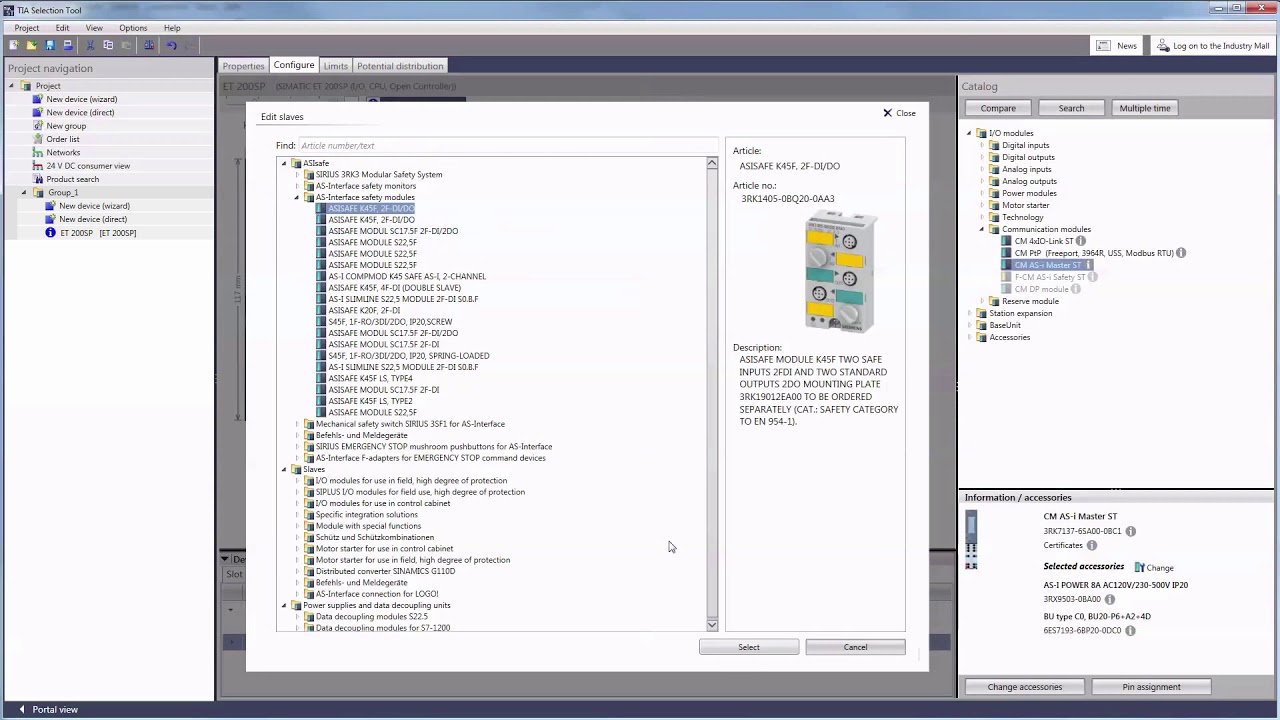The height and width of the screenshot is (720, 1280).
Task: Select AS-I COMPMOD K45 SAFE AS-I, 2-CHANNEL
Action: (x=407, y=276)
